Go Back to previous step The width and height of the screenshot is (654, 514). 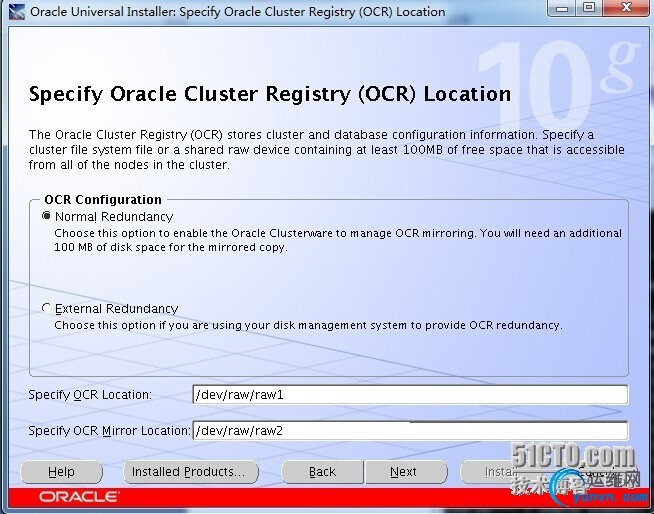[x=322, y=472]
